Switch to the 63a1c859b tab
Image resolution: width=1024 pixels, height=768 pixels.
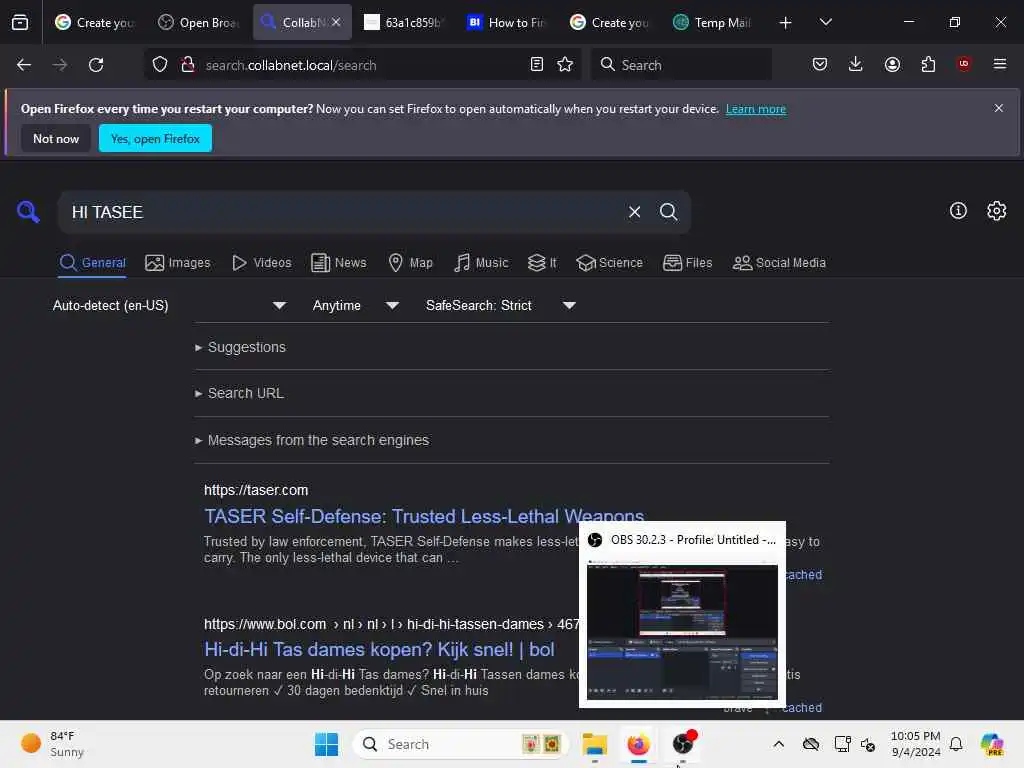pyautogui.click(x=404, y=22)
